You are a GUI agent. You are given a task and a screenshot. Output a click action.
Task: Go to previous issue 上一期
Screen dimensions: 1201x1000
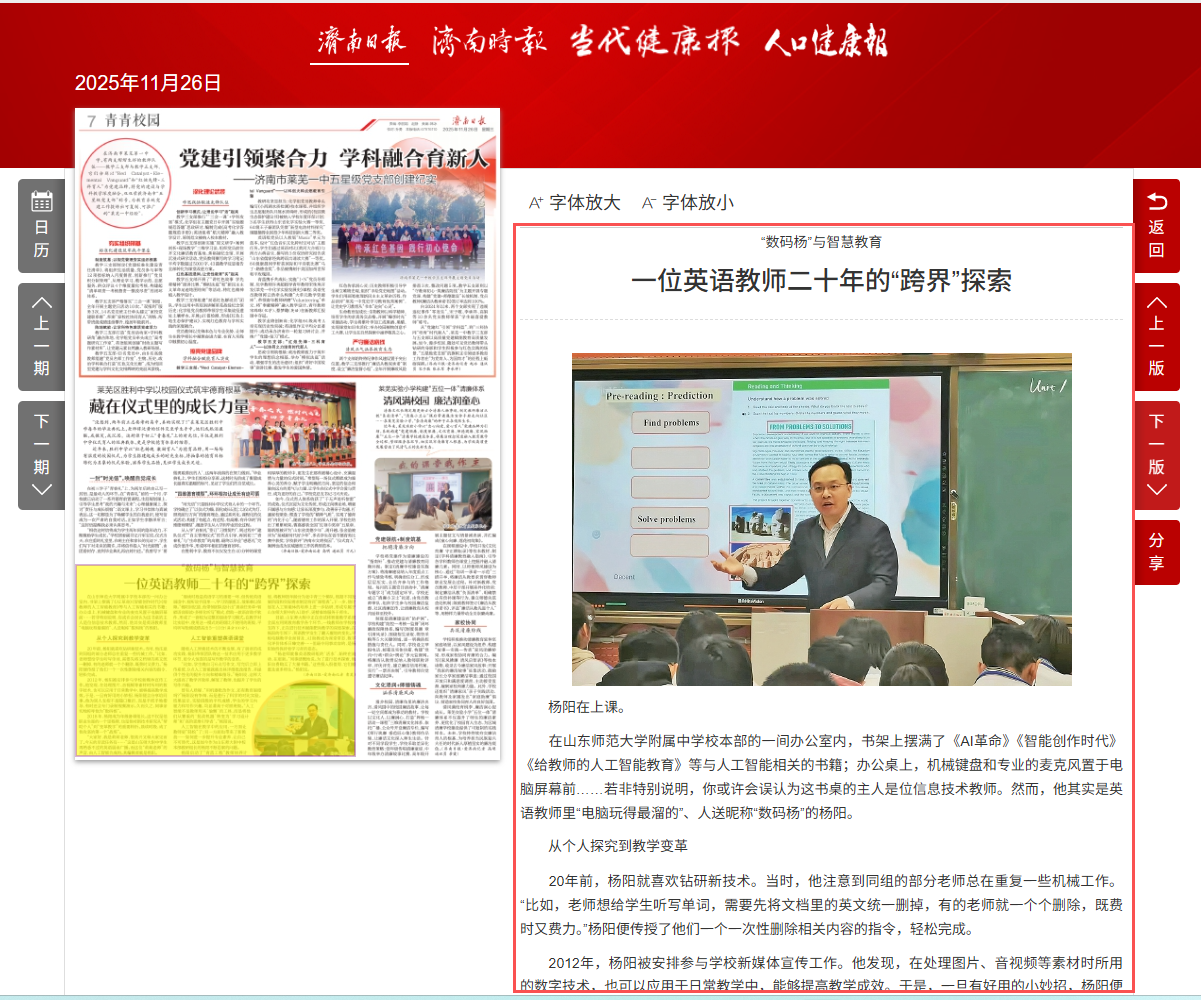point(41,336)
